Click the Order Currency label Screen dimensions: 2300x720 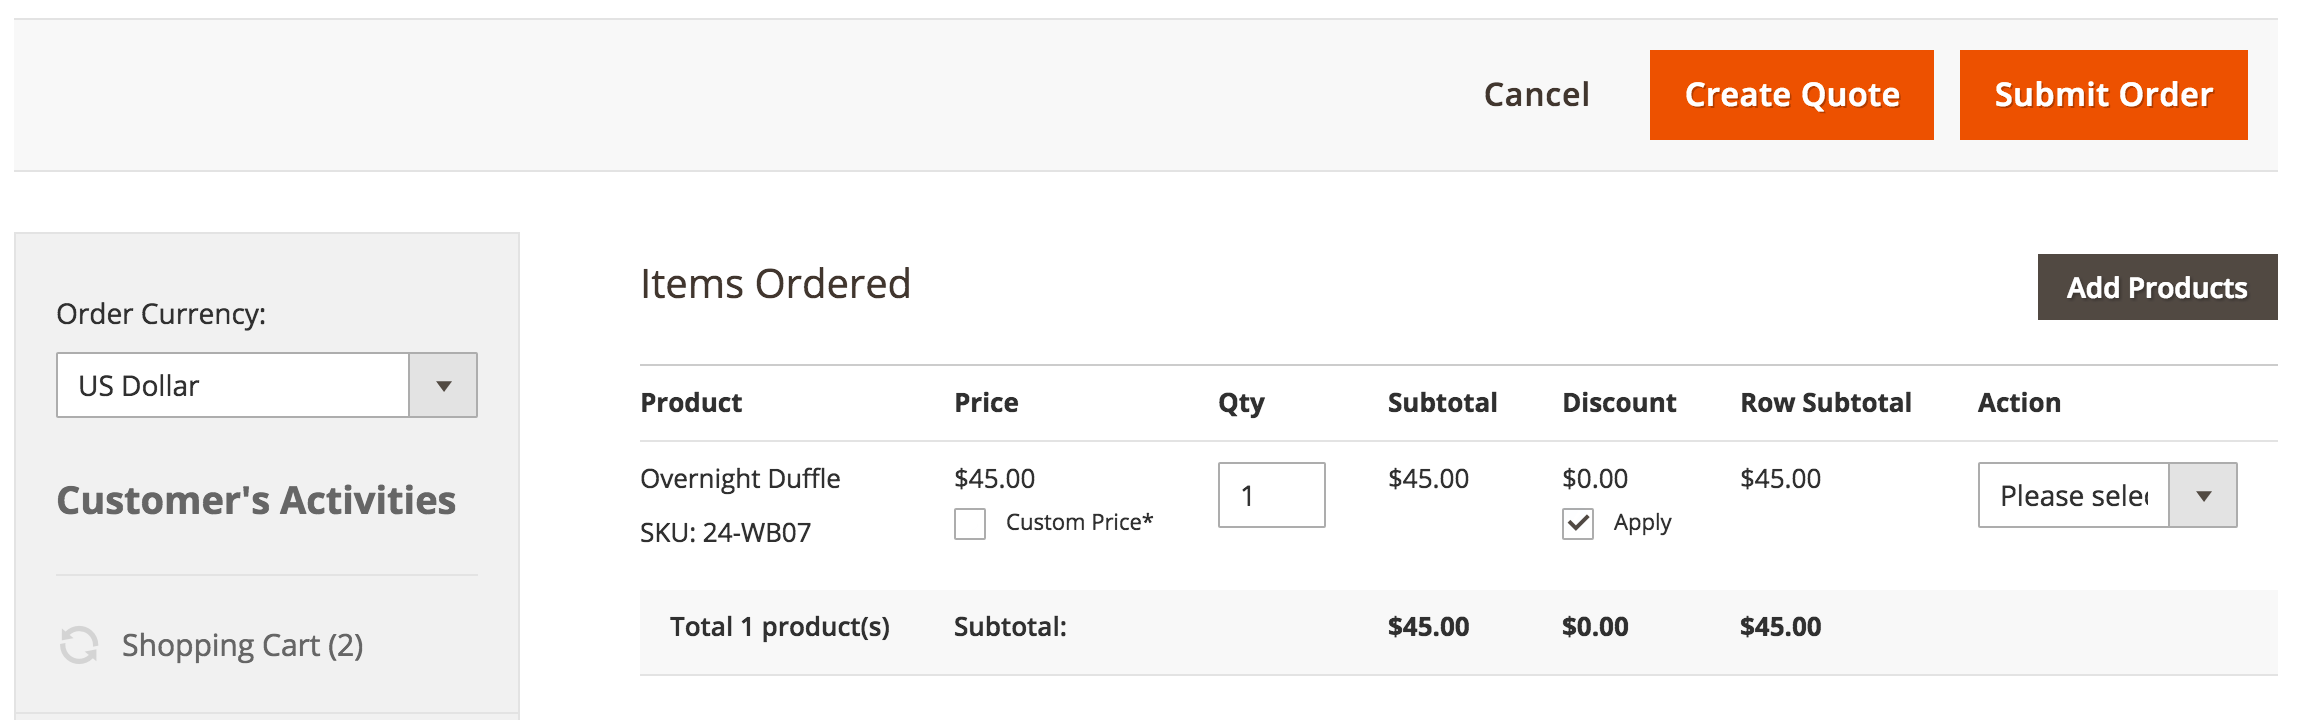point(161,314)
